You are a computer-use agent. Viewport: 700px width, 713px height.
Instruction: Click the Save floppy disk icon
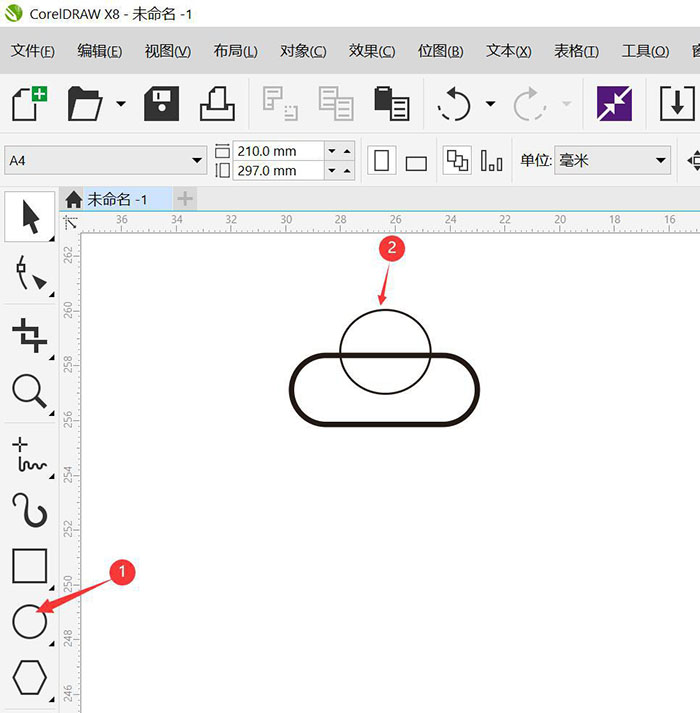(x=161, y=103)
